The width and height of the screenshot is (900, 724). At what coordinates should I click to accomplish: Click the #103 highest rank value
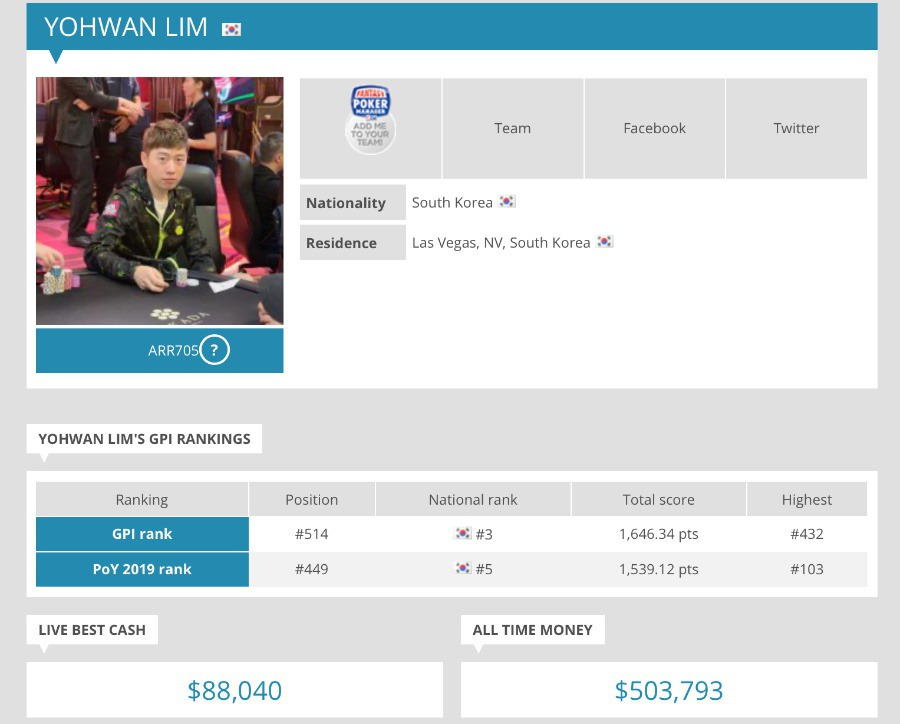coord(806,569)
